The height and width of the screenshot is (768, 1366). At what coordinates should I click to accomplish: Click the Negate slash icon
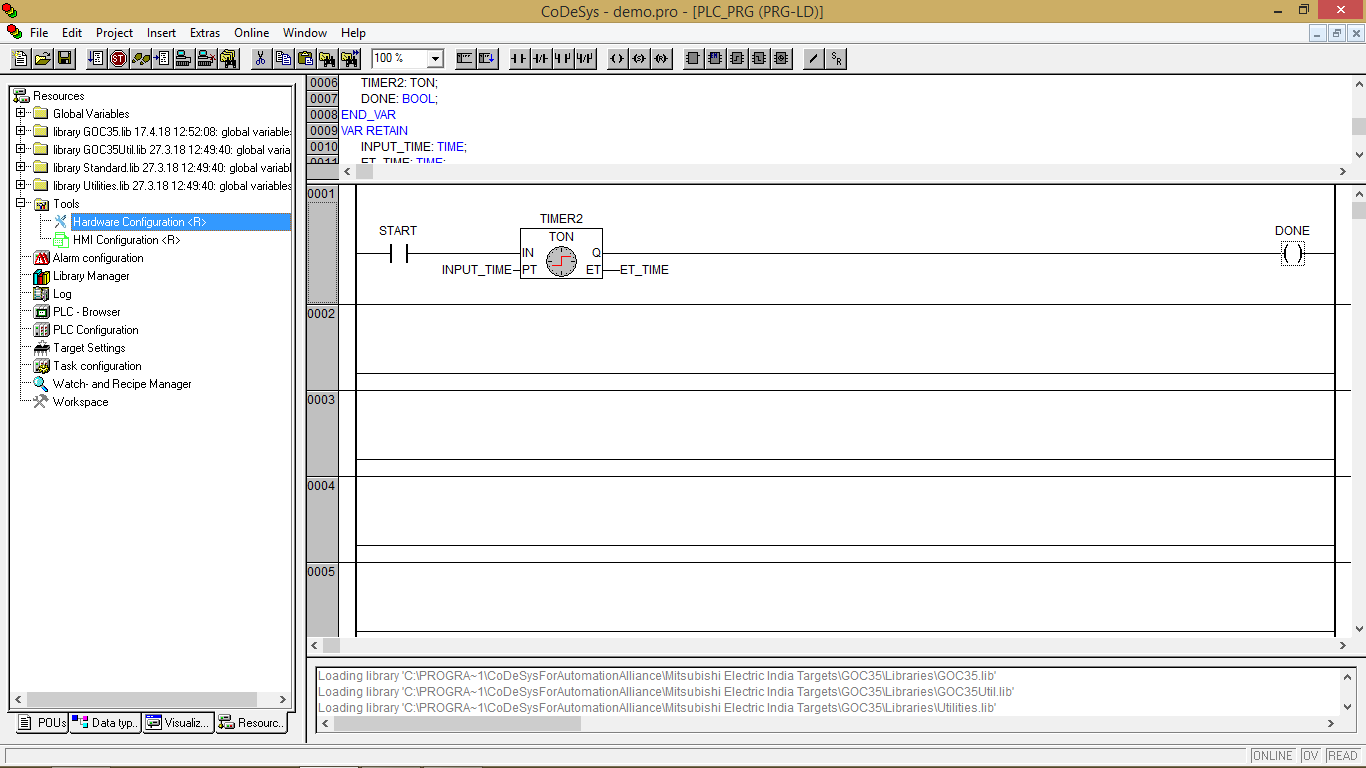tap(814, 58)
